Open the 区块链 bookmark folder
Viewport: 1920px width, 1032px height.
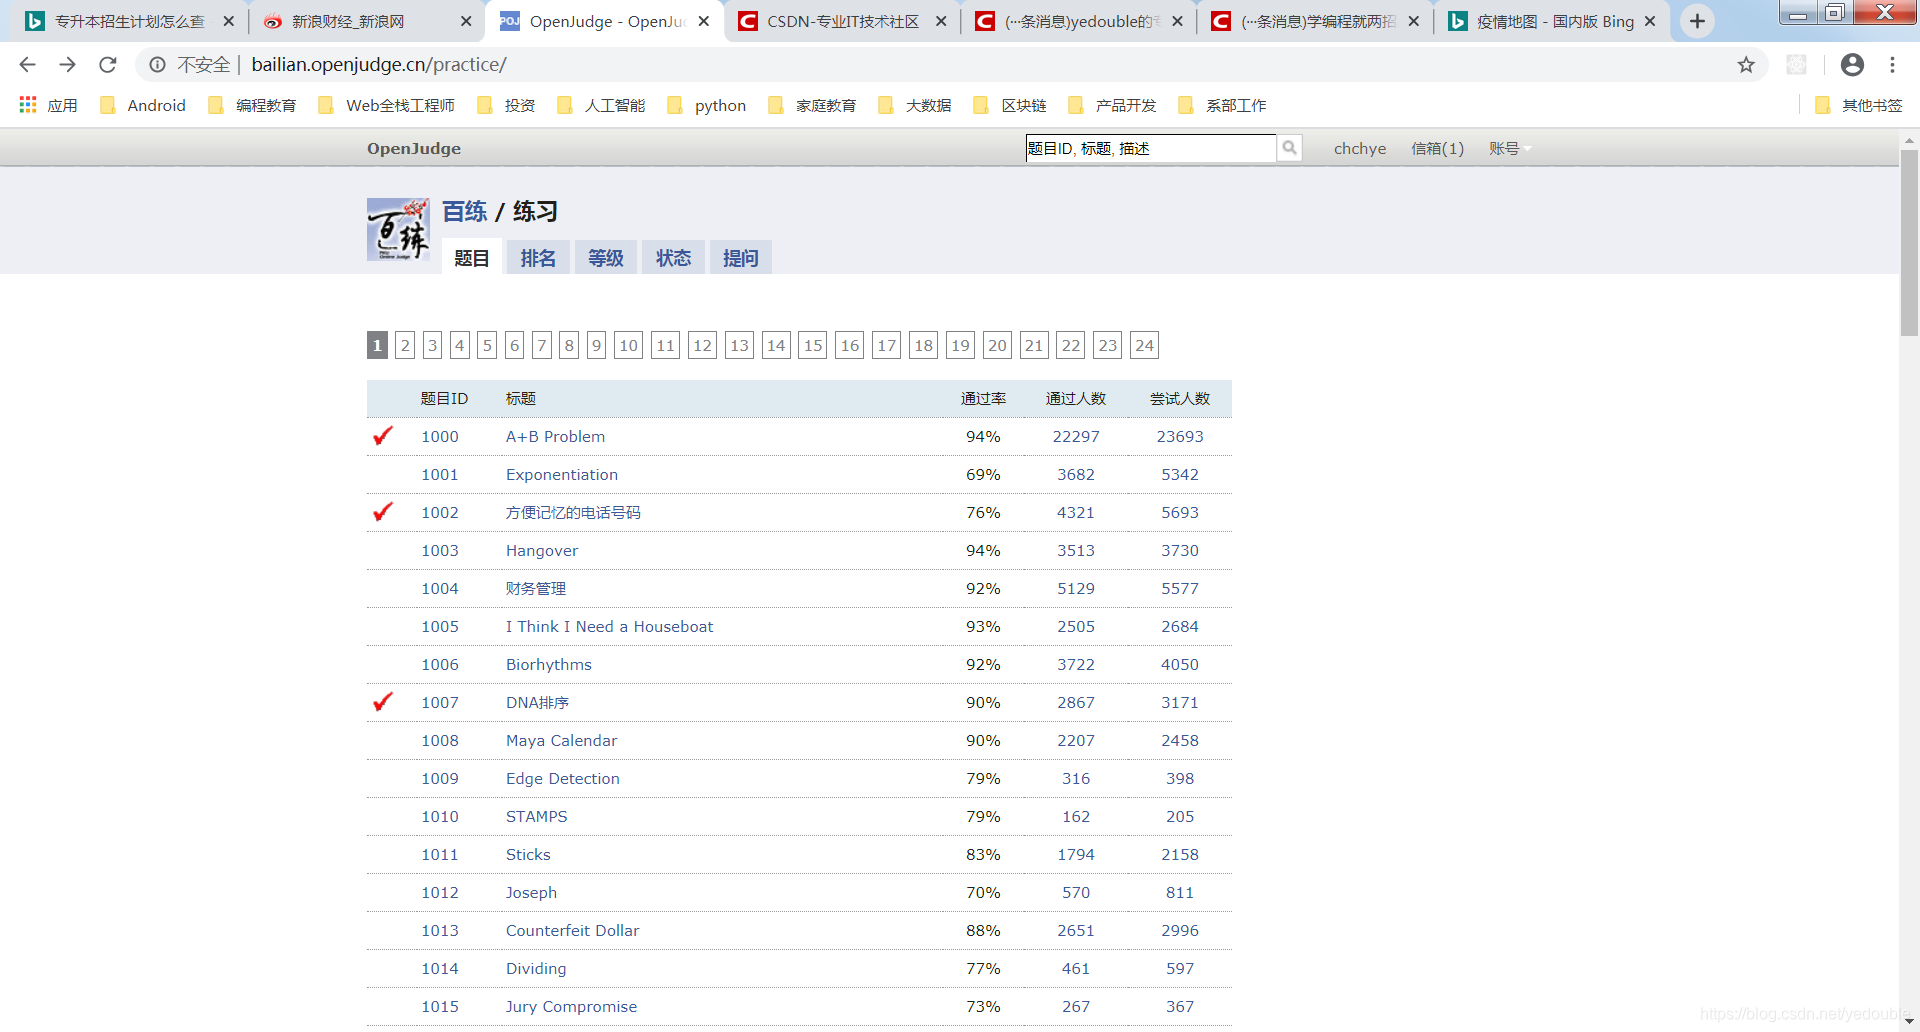[x=1010, y=105]
